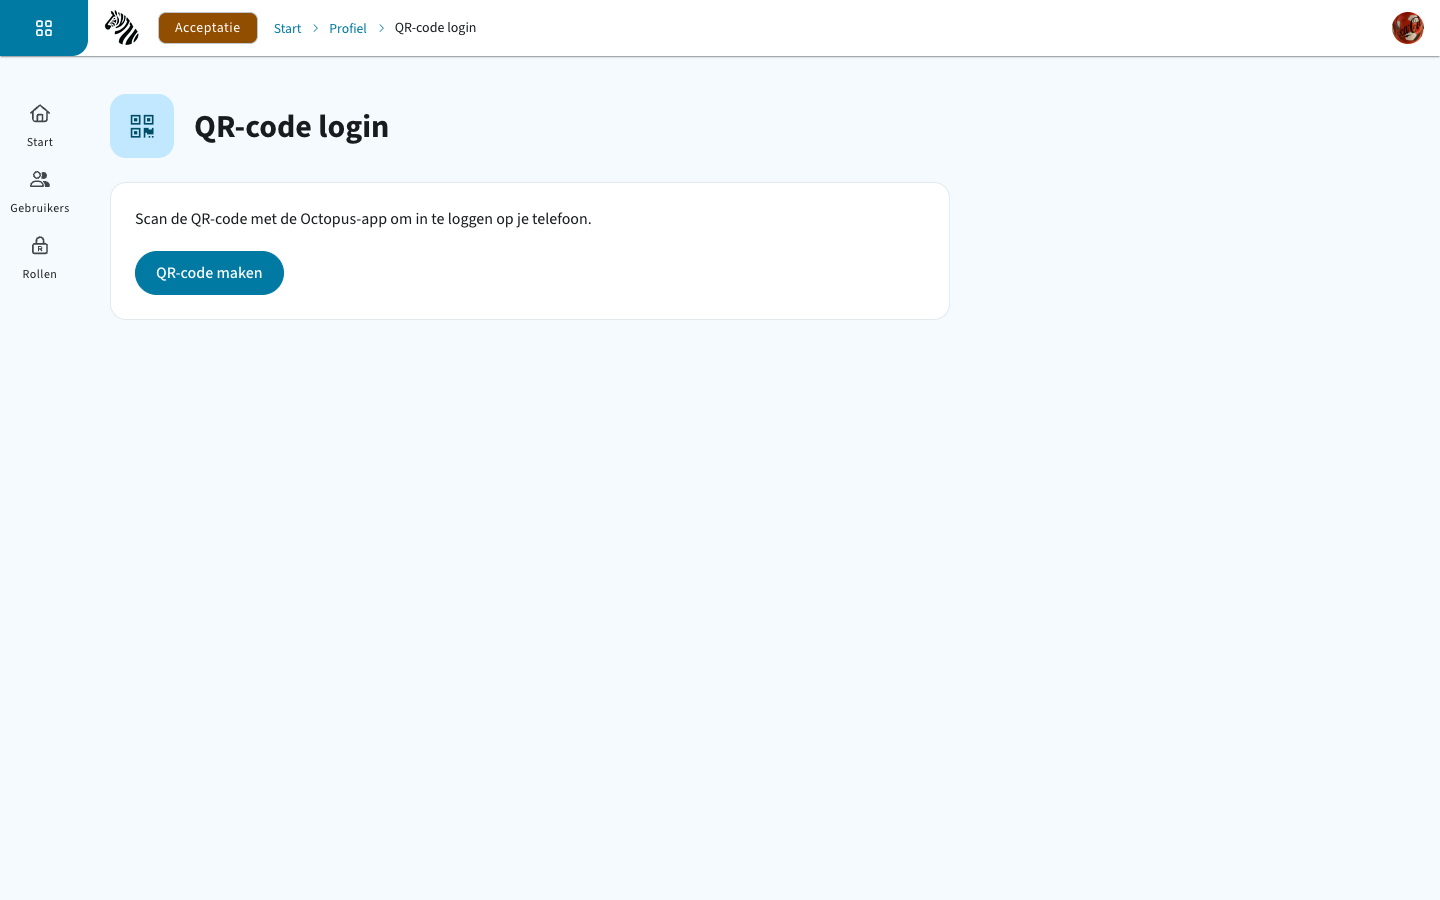Image resolution: width=1440 pixels, height=900 pixels.
Task: Click the text "Scan de QR-code met de Octopus-app"
Action: pos(261,219)
